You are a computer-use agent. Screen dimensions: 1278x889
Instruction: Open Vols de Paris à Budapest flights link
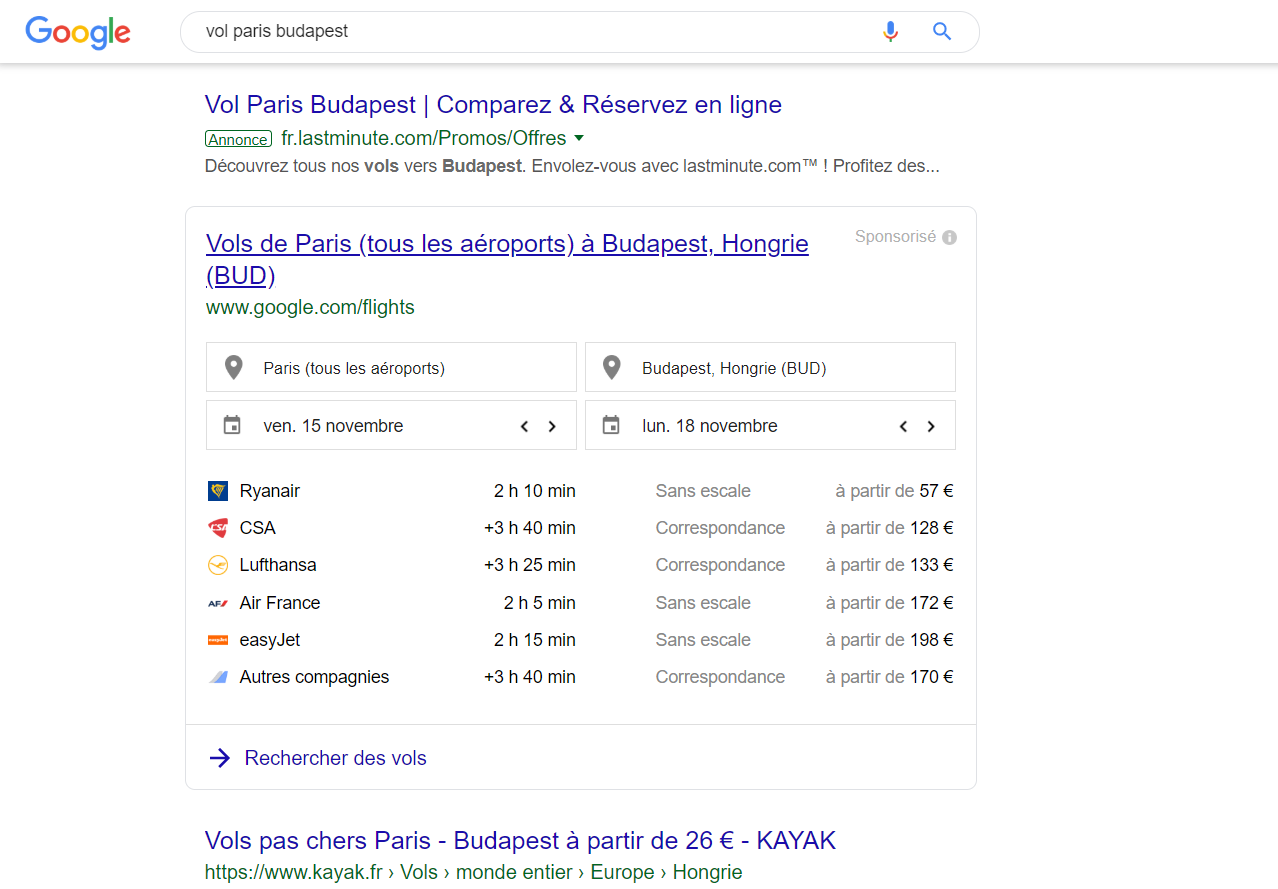(x=507, y=259)
